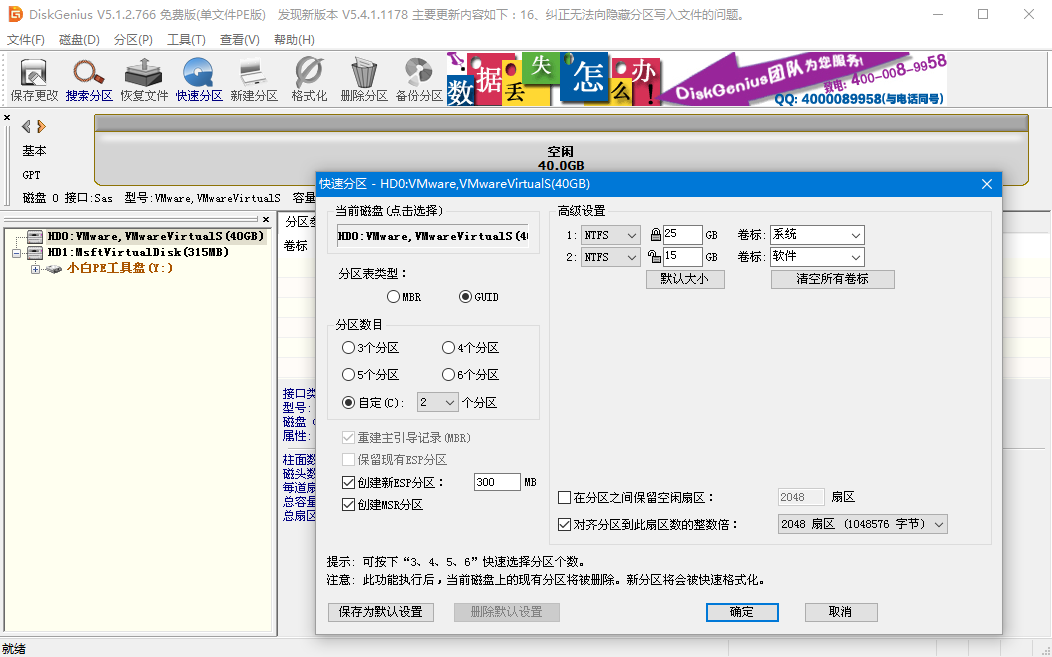
Task: Toggle the lock icon for partition 1 size
Action: coord(656,235)
